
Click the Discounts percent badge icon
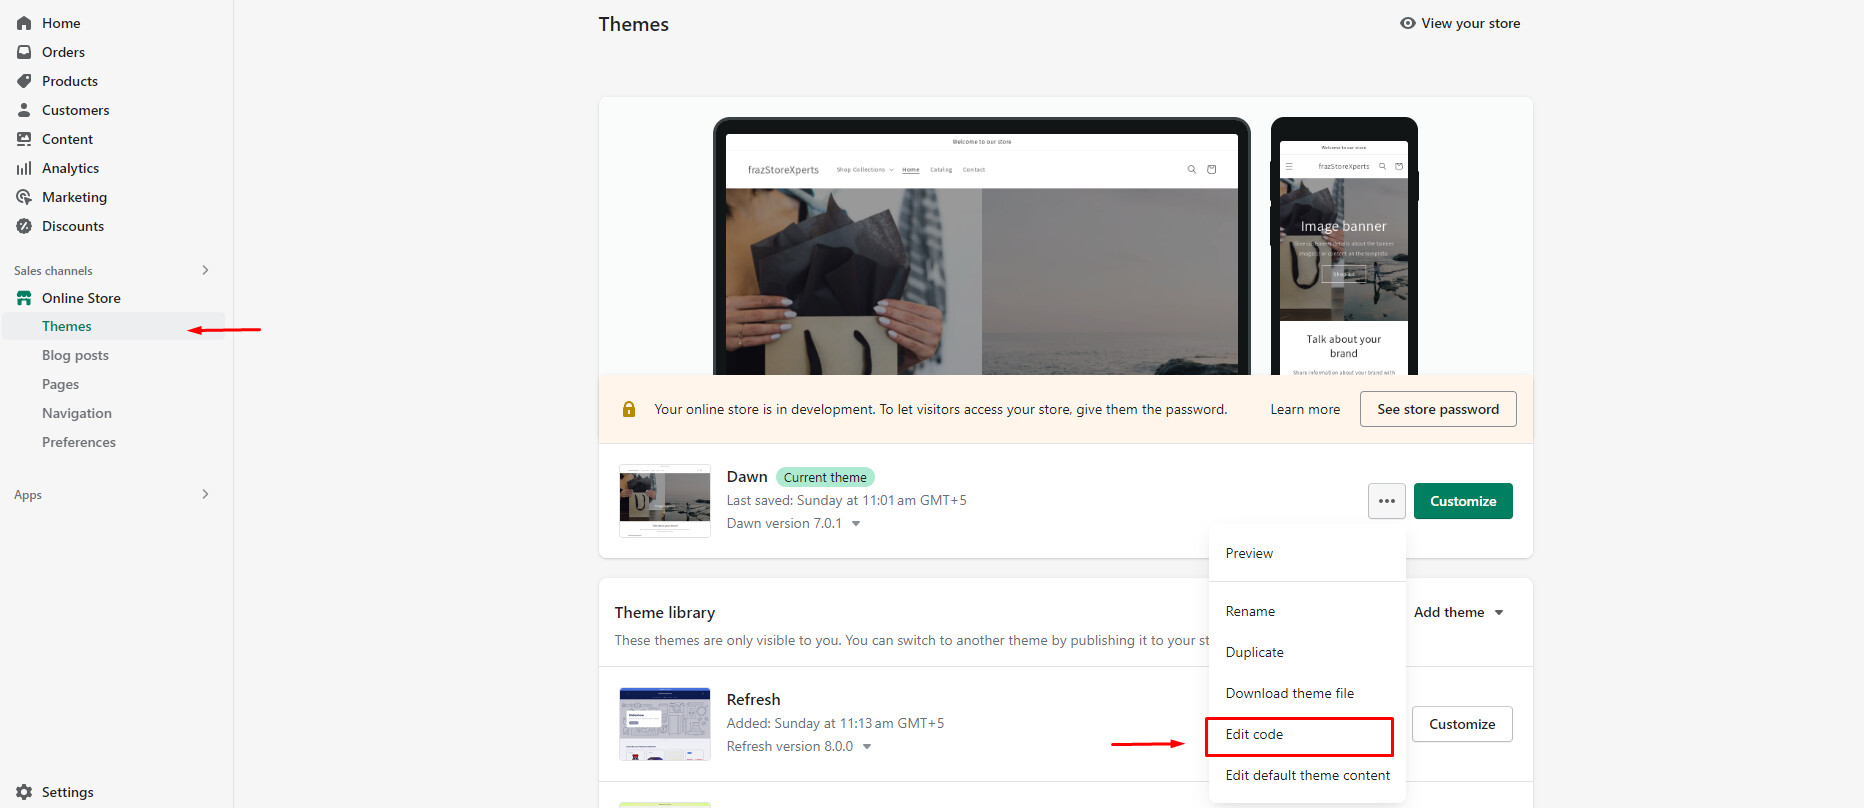(x=24, y=226)
